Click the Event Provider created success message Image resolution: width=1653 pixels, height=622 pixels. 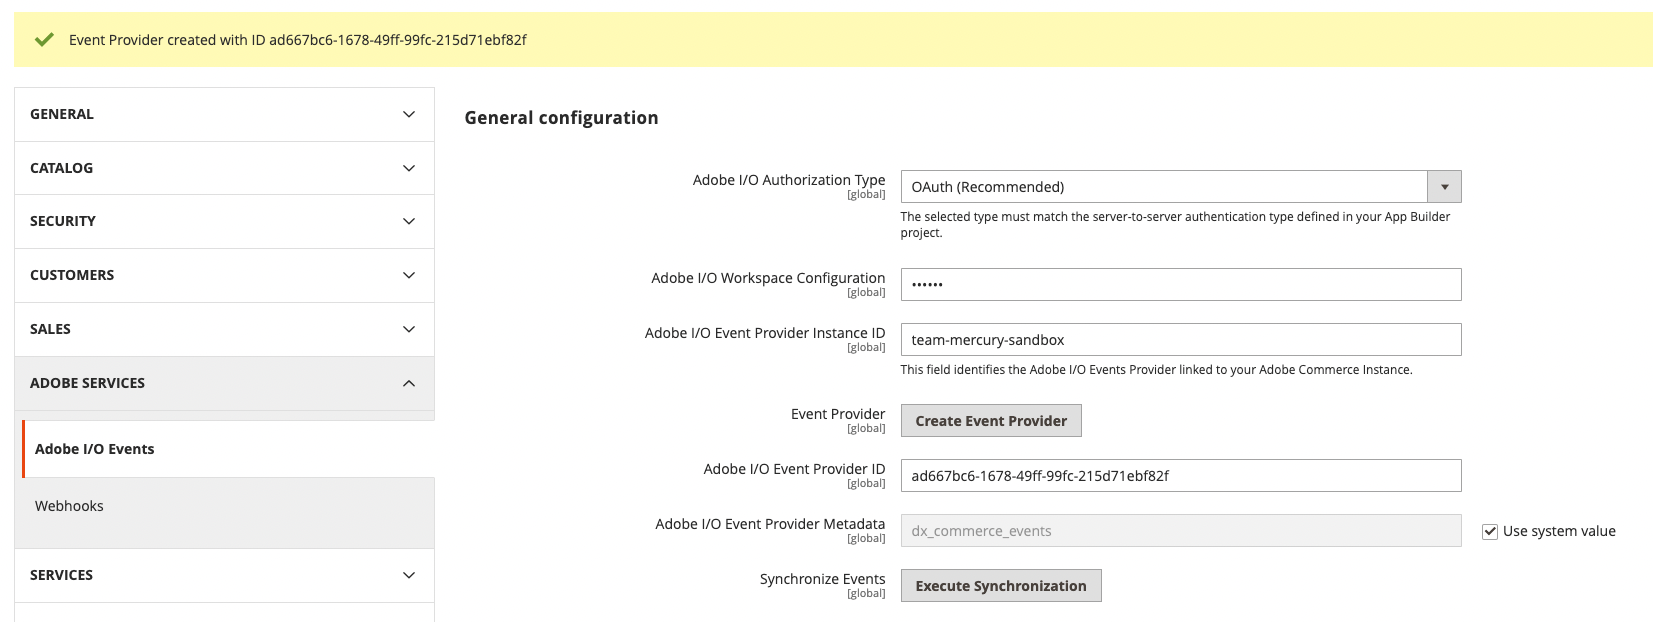(298, 40)
